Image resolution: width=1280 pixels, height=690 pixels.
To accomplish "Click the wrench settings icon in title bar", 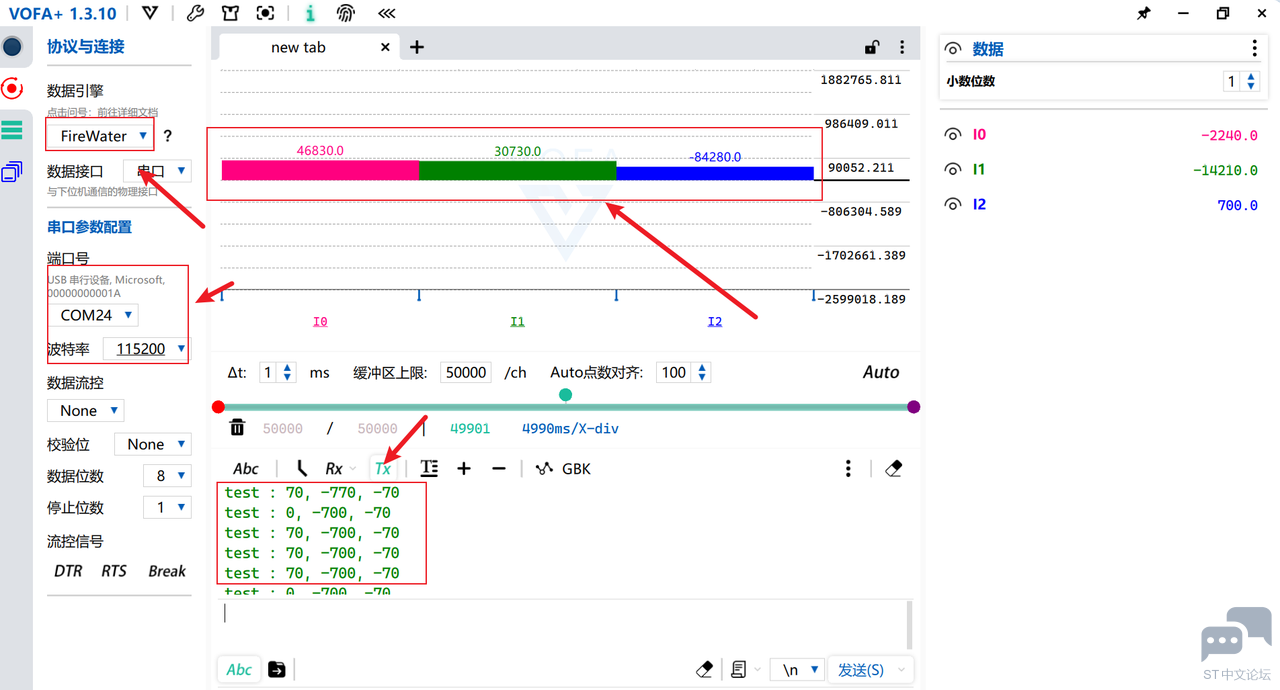I will (x=196, y=14).
